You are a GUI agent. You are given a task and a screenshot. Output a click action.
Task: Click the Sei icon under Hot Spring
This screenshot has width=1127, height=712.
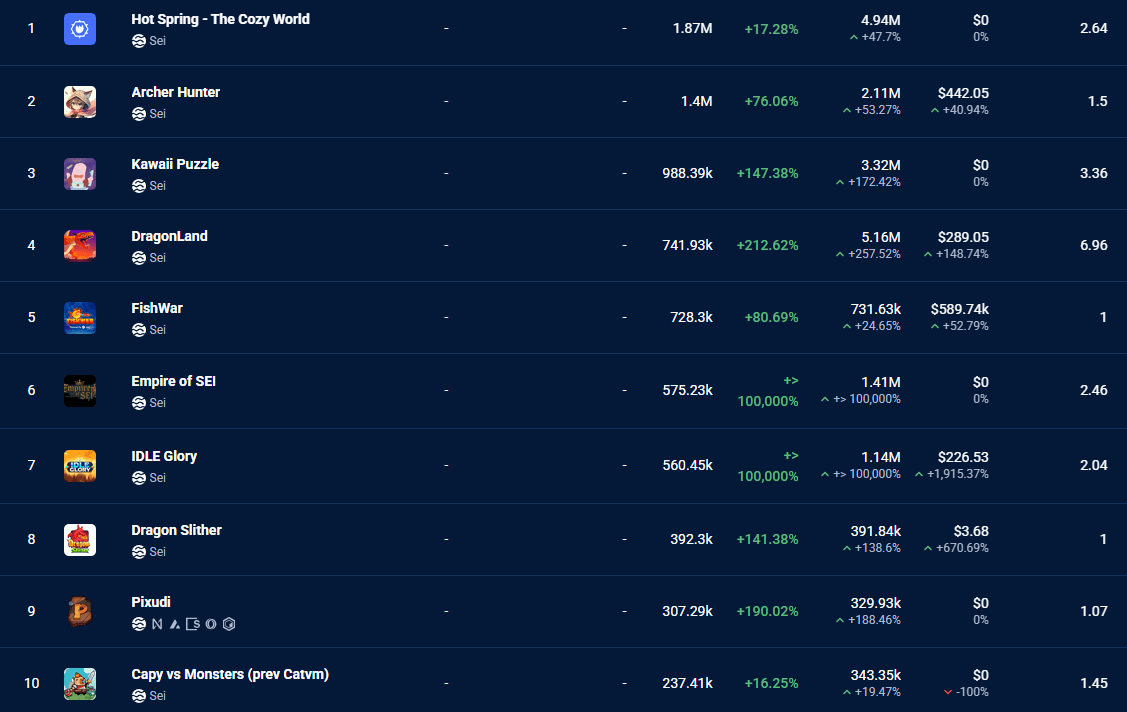coord(138,41)
